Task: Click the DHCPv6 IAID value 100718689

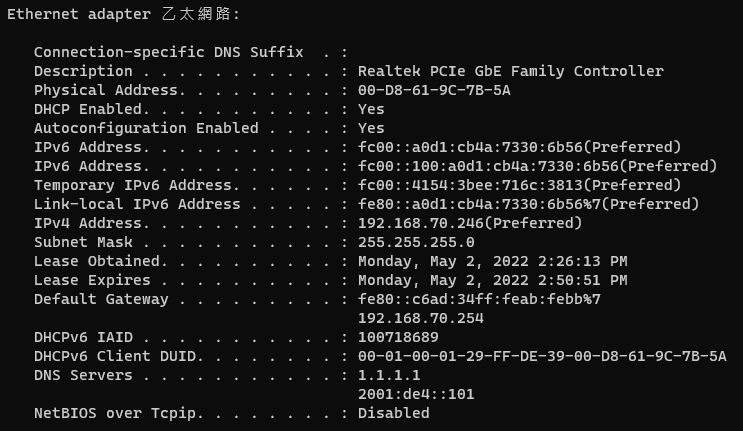Action: (398, 337)
